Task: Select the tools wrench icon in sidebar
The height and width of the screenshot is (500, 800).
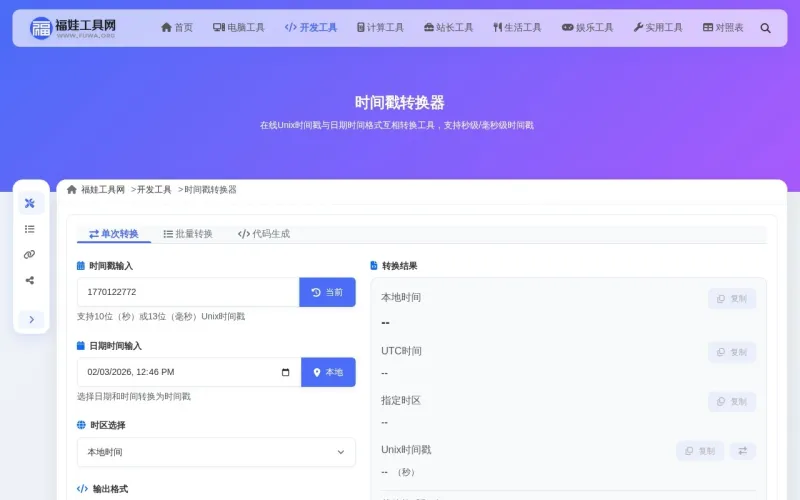Action: 30,203
